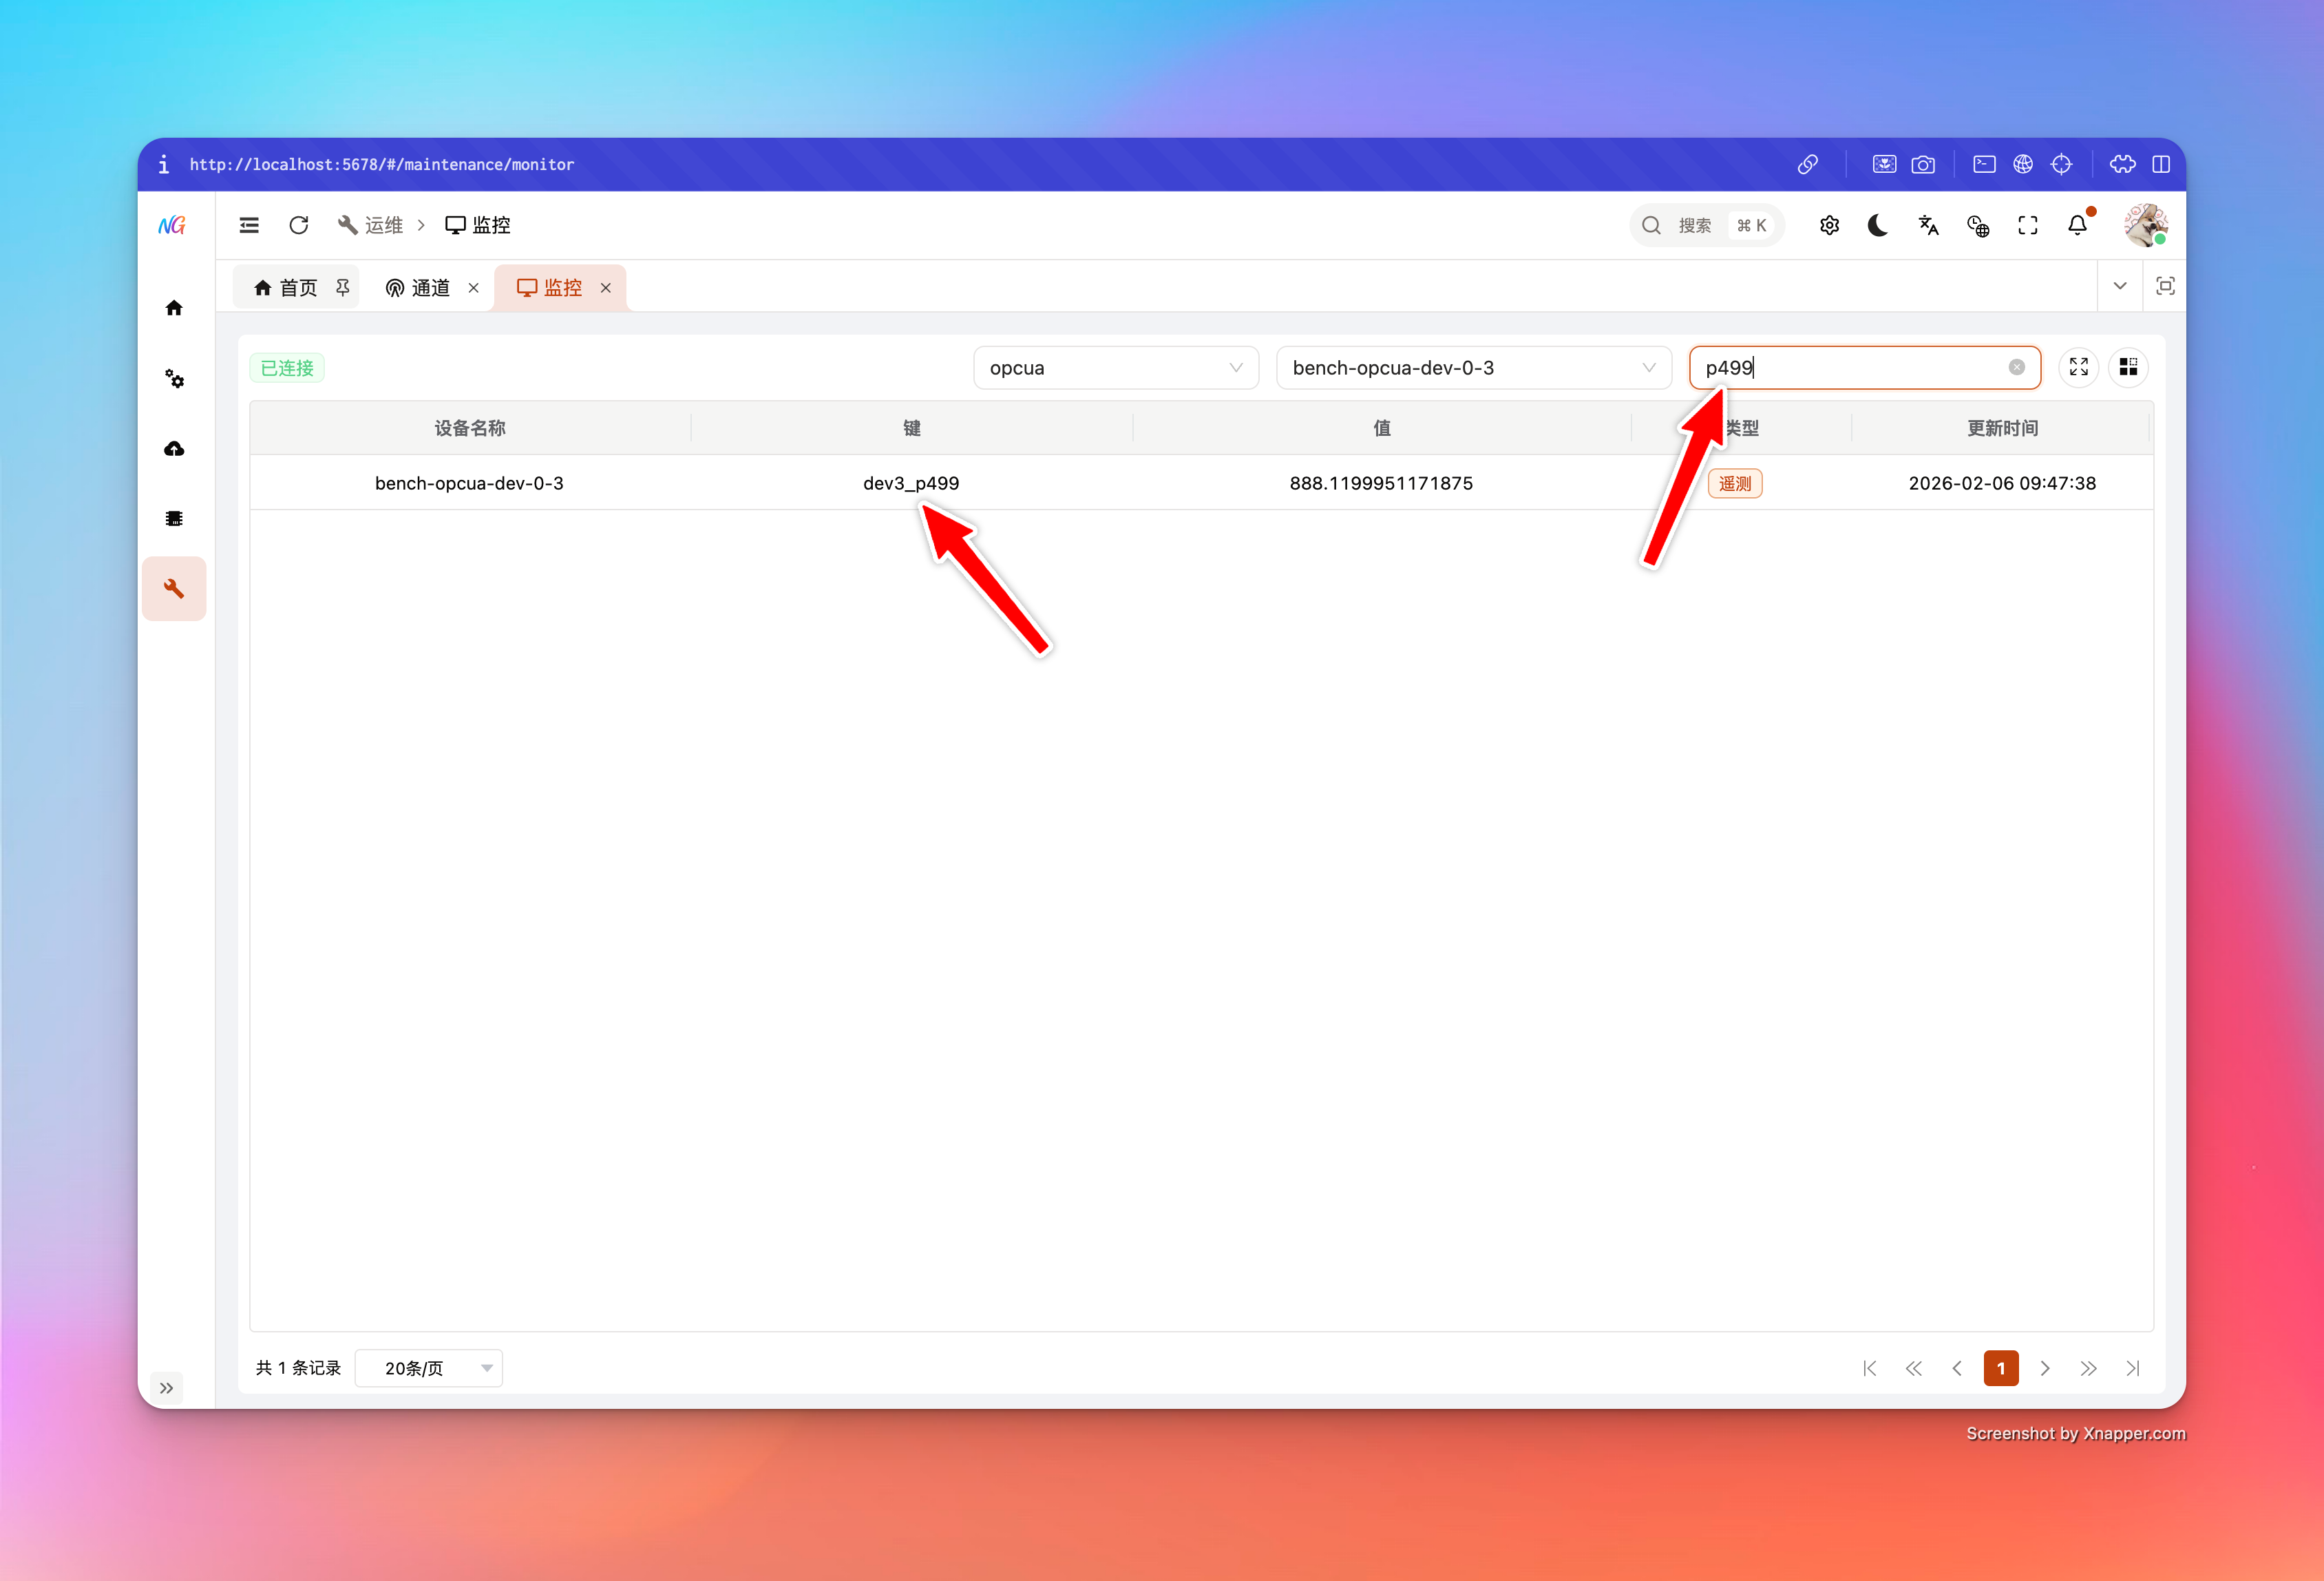Toggle dark mode with the moon icon
The width and height of the screenshot is (2324, 1581).
pyautogui.click(x=1877, y=225)
